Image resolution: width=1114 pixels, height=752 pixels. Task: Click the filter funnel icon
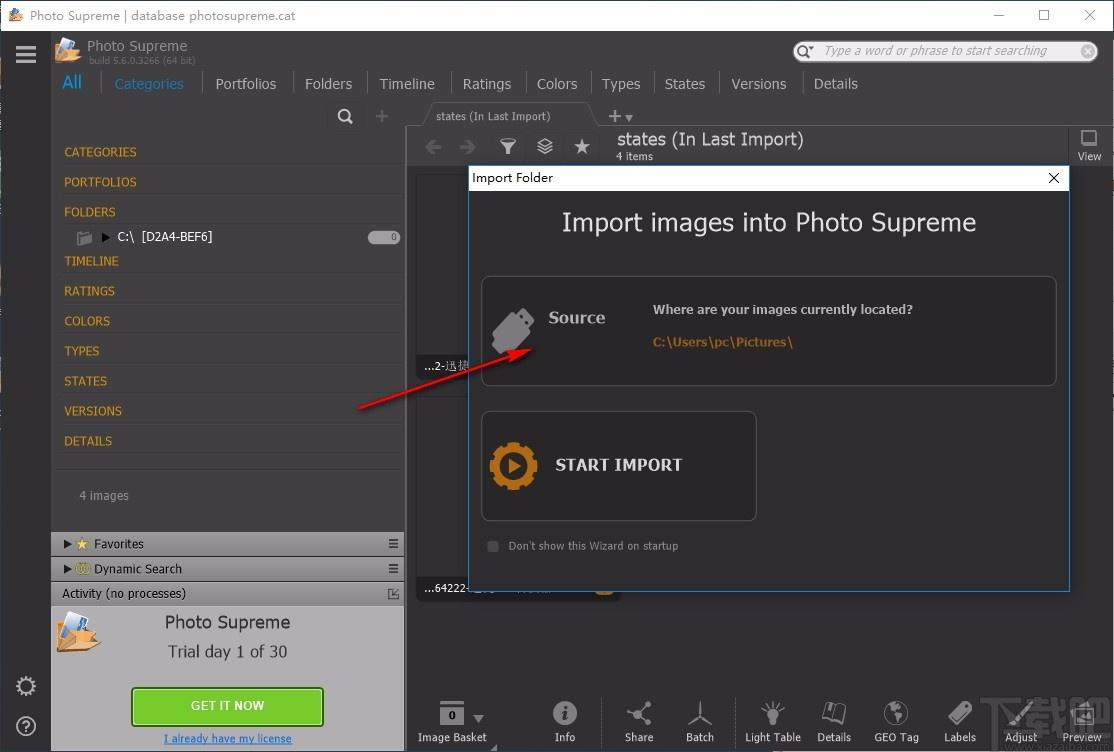point(507,146)
